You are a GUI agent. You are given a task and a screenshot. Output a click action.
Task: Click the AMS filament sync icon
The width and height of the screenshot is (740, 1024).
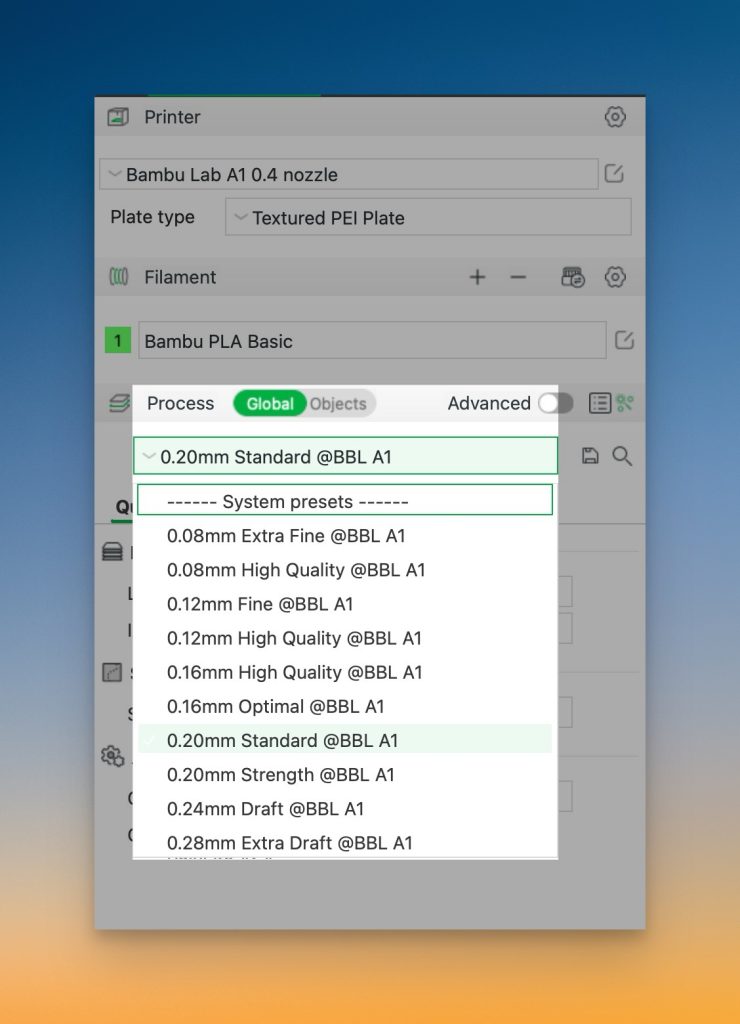572,277
